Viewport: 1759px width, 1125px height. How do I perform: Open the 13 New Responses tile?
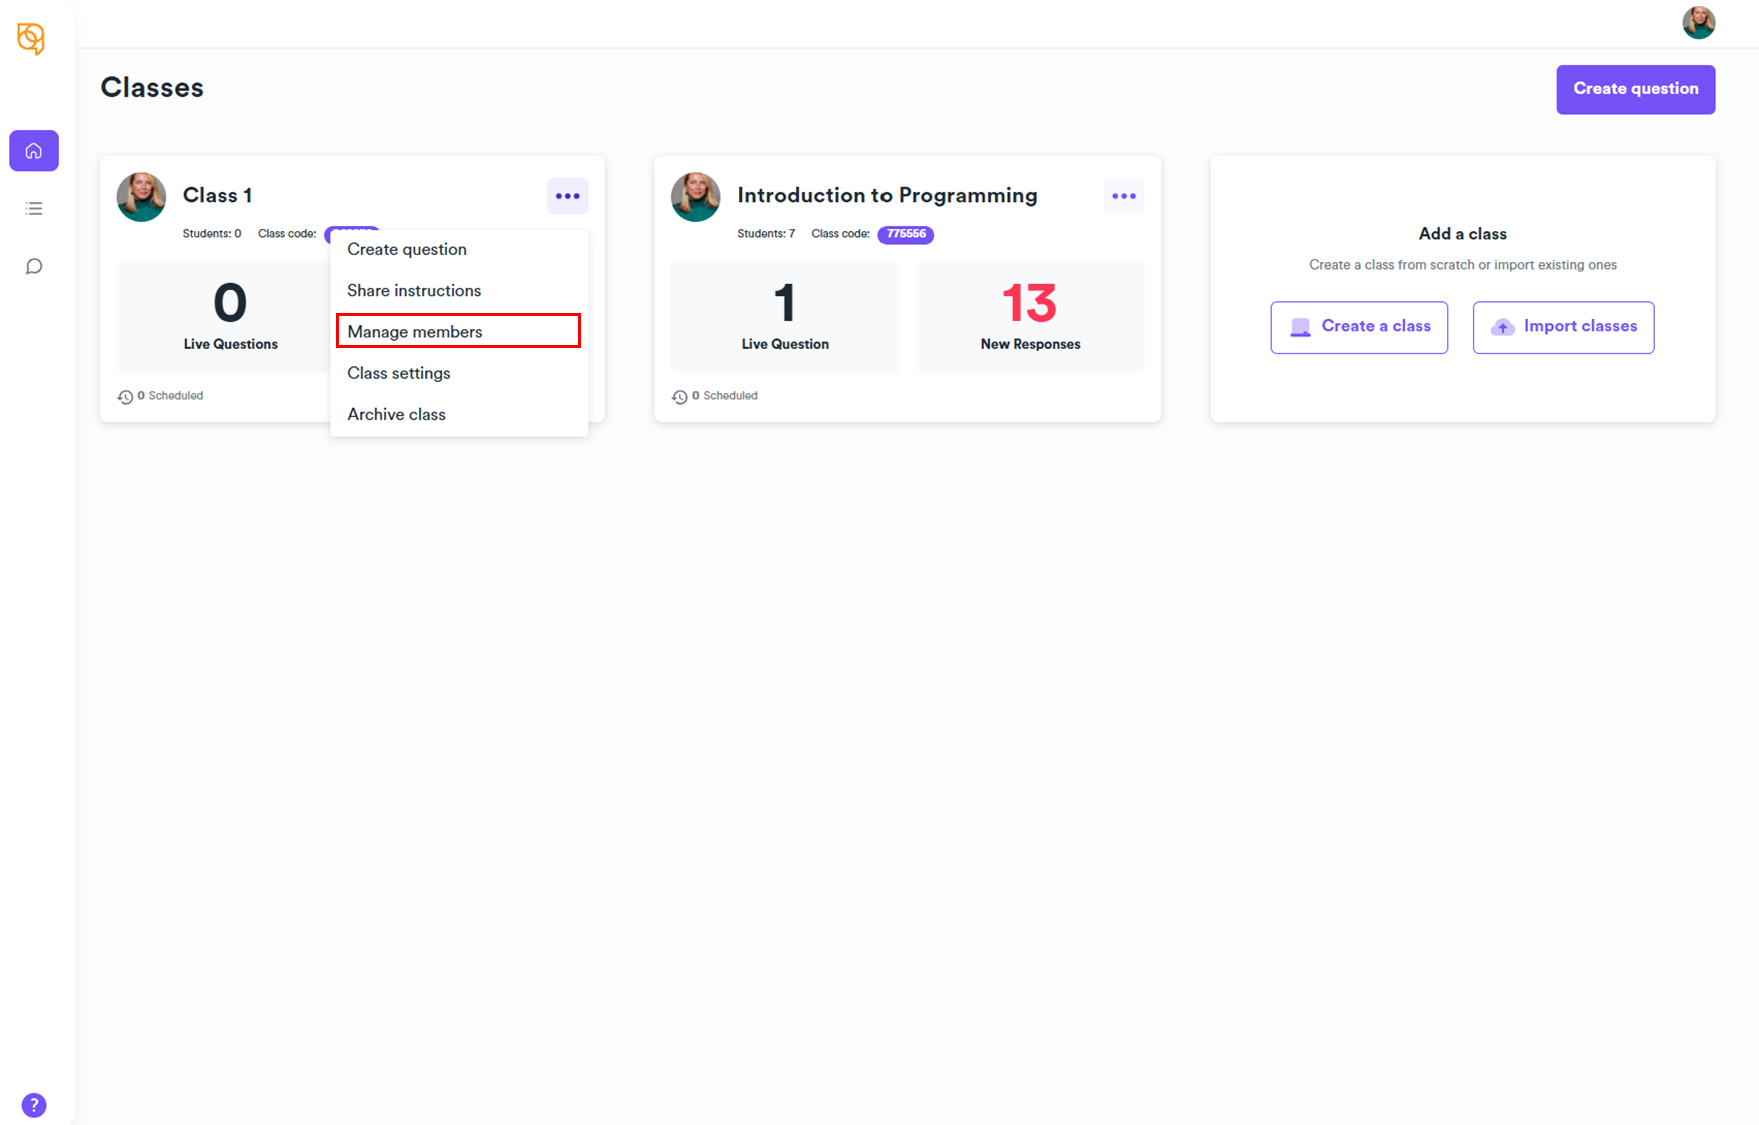(x=1030, y=317)
